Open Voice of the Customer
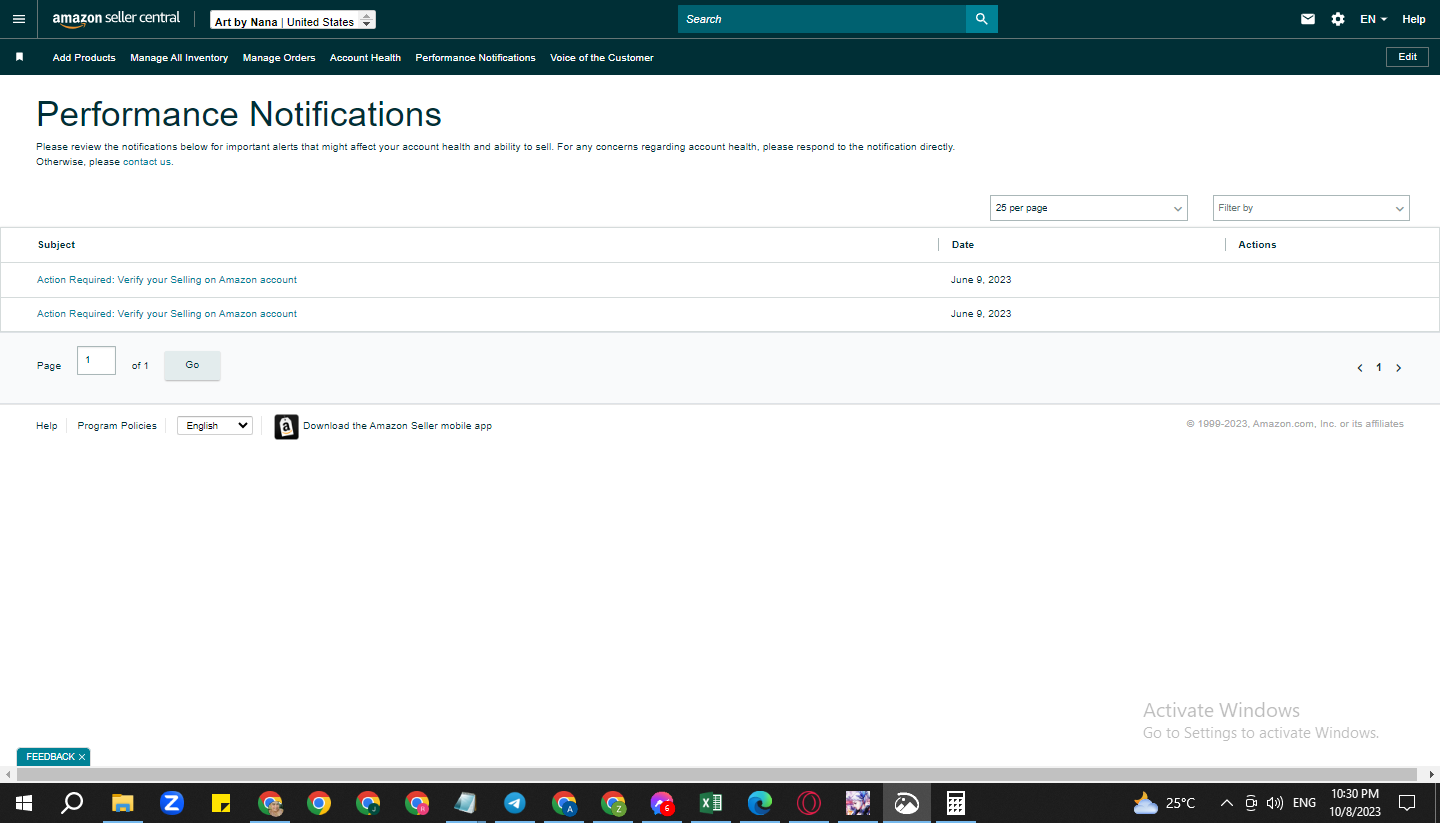 tap(602, 58)
